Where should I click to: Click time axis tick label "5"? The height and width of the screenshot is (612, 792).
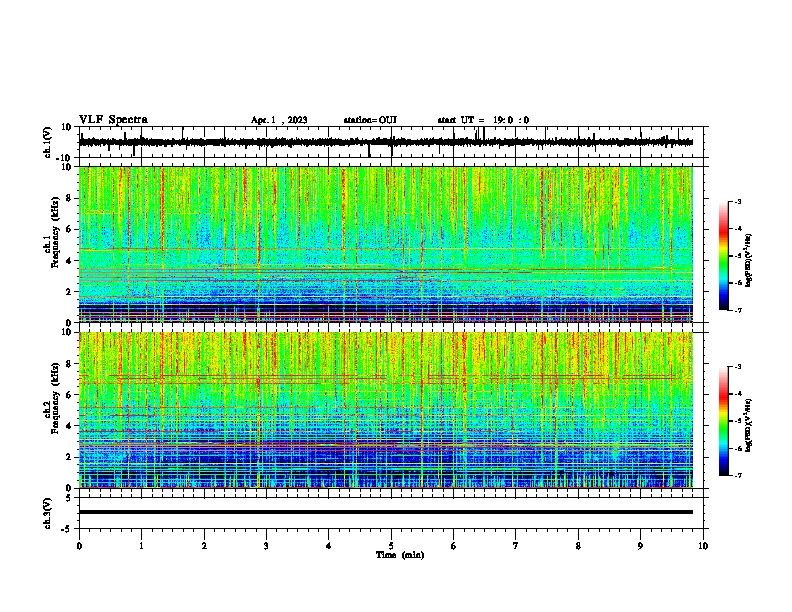(391, 546)
